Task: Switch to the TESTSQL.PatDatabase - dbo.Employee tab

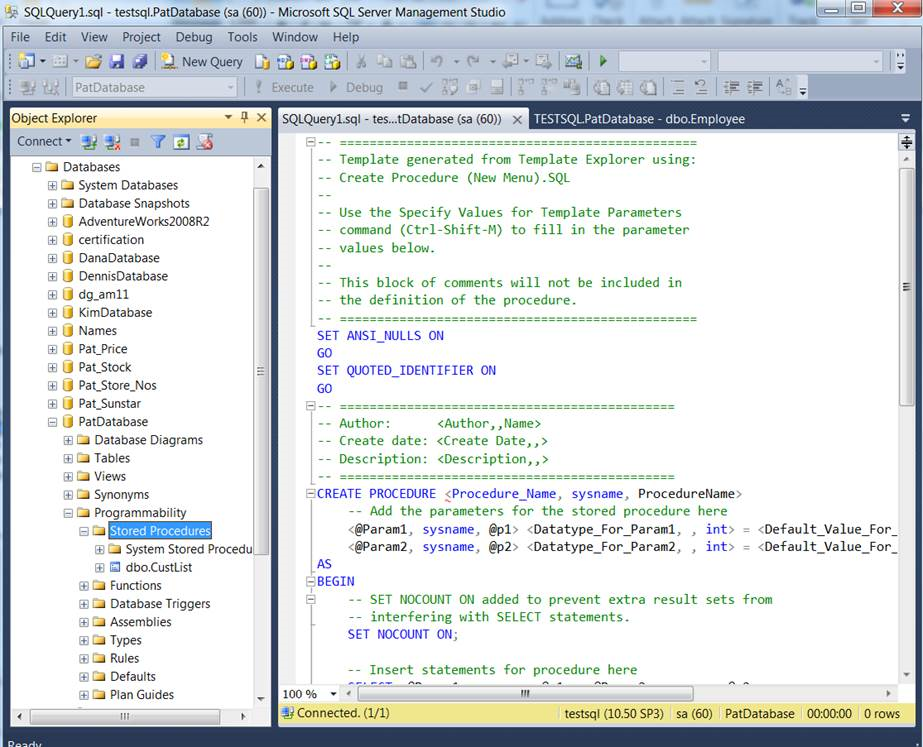Action: point(639,119)
